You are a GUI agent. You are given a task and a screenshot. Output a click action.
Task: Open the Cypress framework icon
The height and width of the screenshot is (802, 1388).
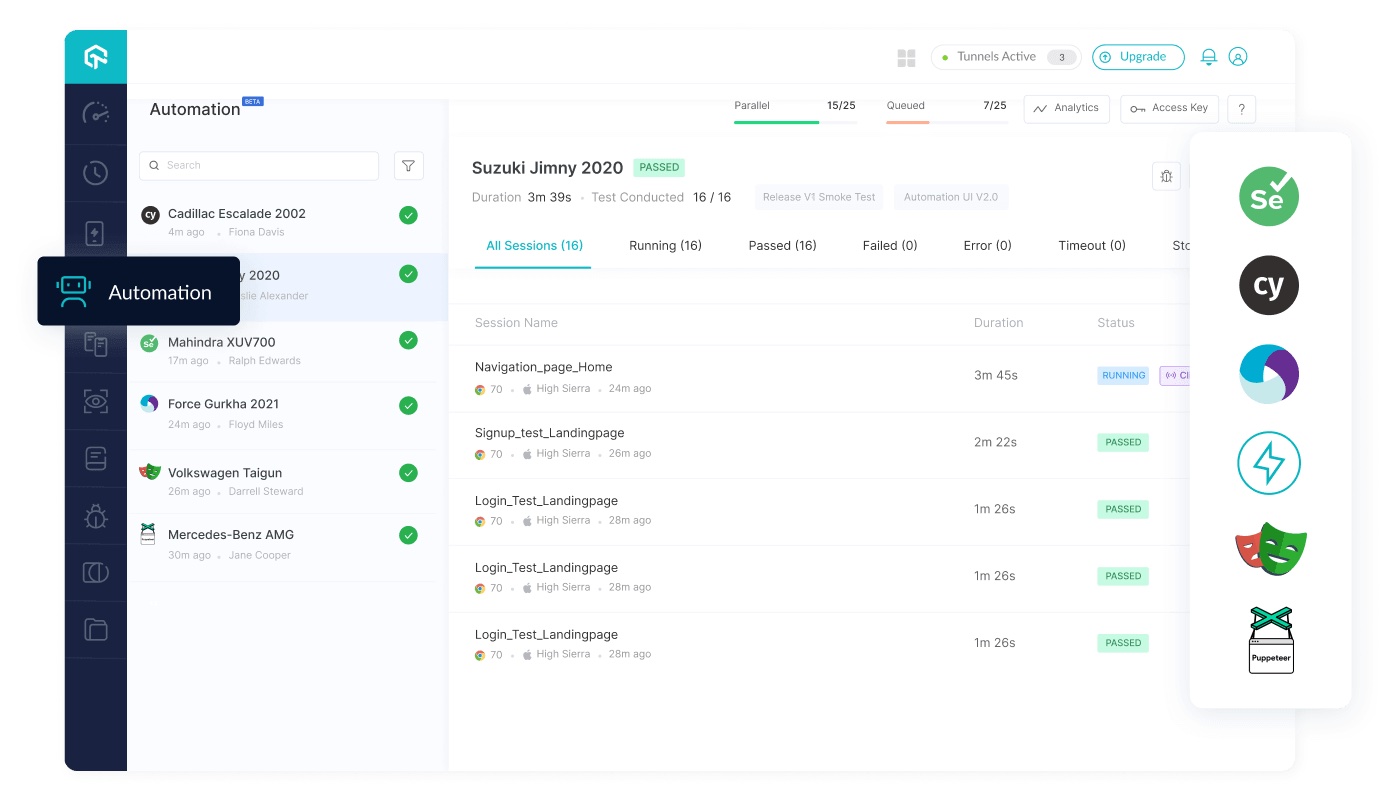(1269, 285)
